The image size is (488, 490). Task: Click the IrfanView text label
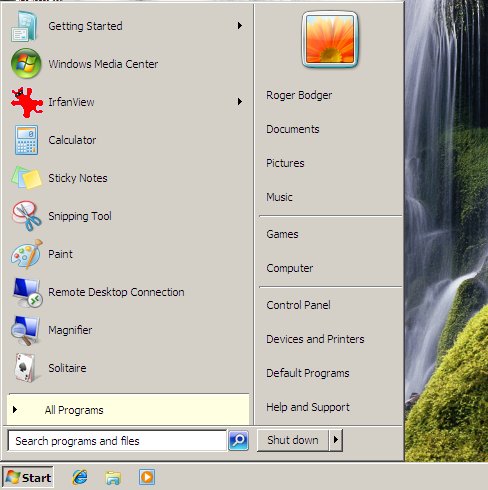71,102
